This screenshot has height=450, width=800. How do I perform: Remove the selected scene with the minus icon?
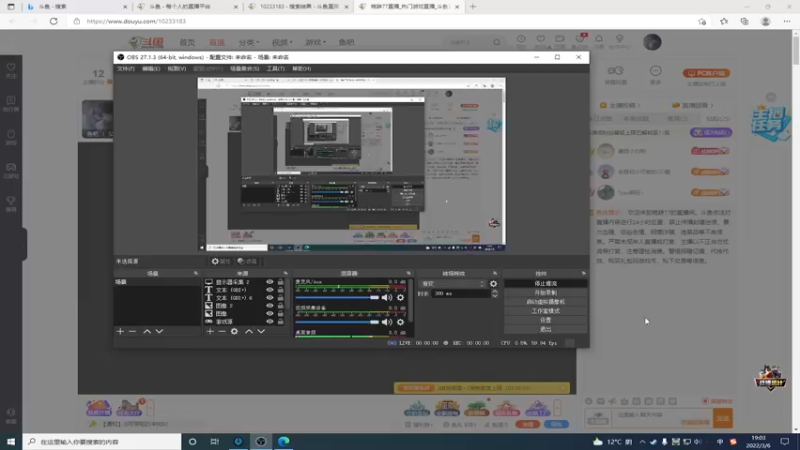(x=133, y=332)
